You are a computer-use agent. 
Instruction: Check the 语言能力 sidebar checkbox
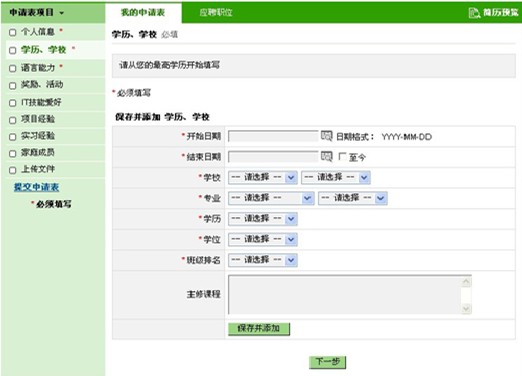pyautogui.click(x=13, y=68)
